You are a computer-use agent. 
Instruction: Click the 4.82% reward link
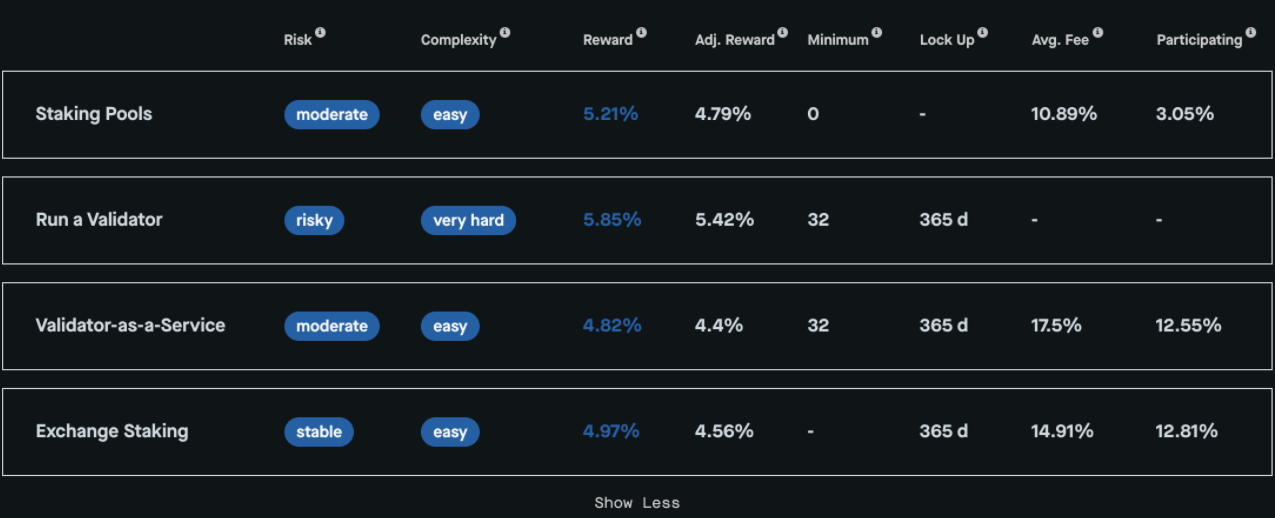tap(612, 326)
